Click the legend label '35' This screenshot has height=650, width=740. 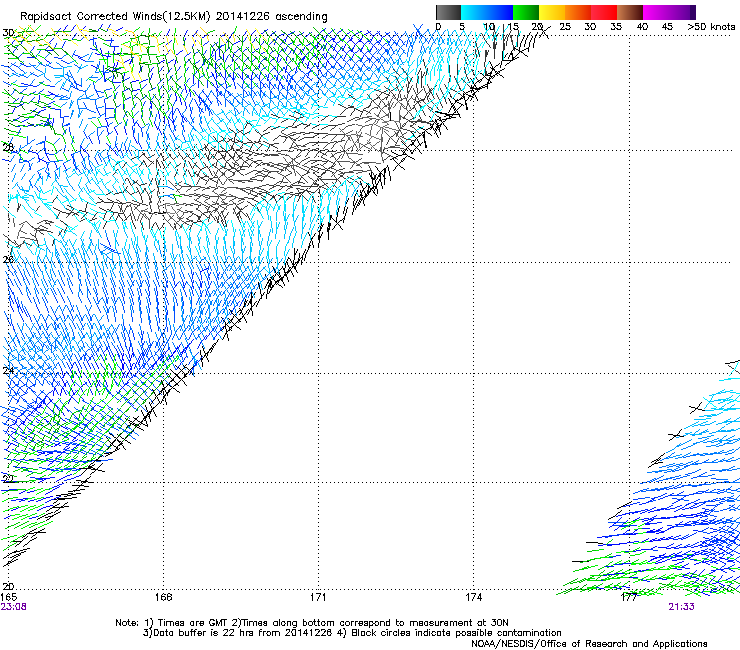click(616, 27)
